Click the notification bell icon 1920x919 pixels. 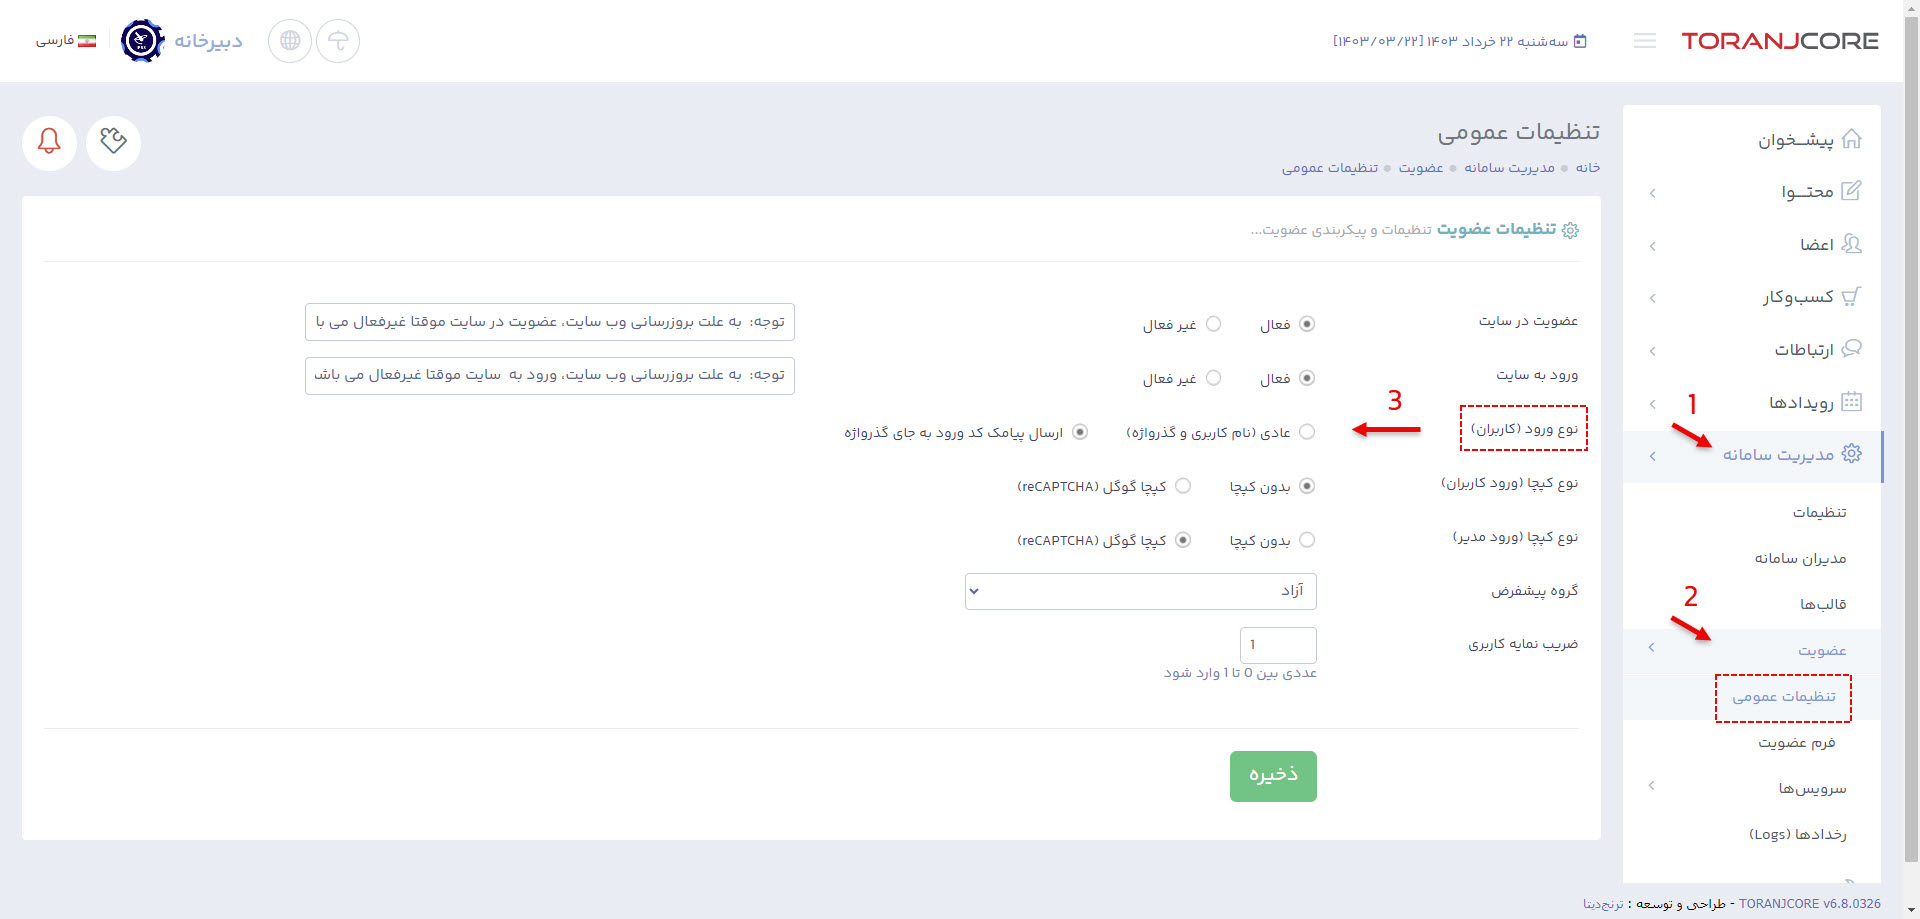coord(49,142)
